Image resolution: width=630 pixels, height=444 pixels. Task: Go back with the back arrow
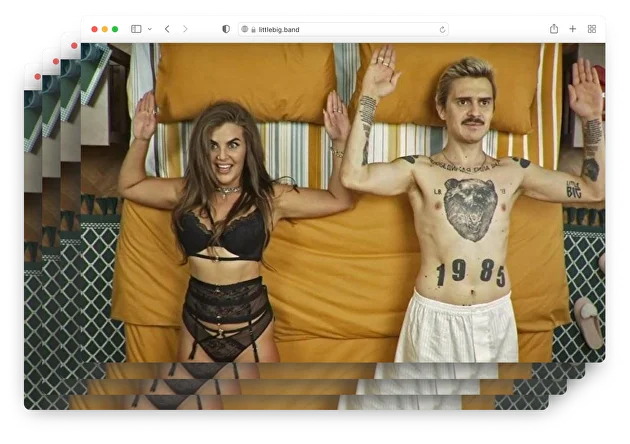pyautogui.click(x=167, y=29)
